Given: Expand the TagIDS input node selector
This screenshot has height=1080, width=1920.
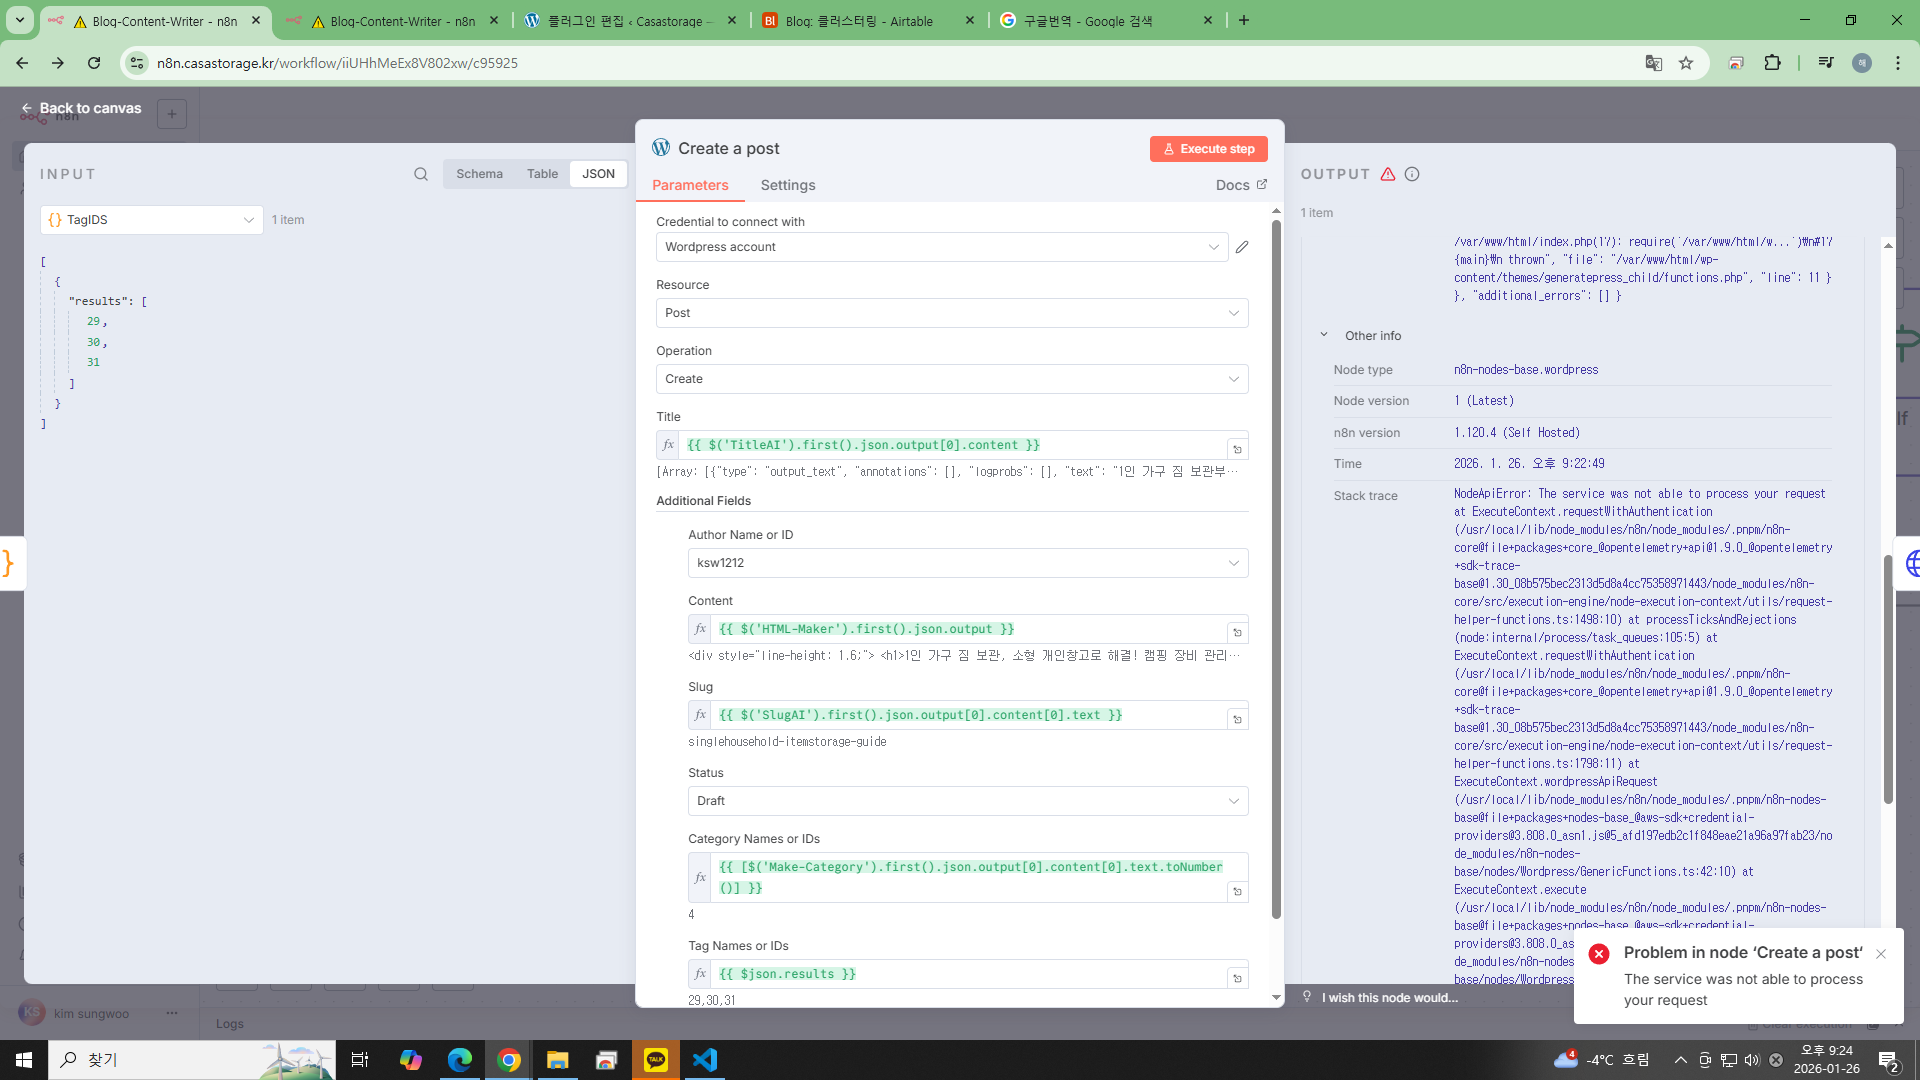Looking at the screenshot, I should [152, 220].
